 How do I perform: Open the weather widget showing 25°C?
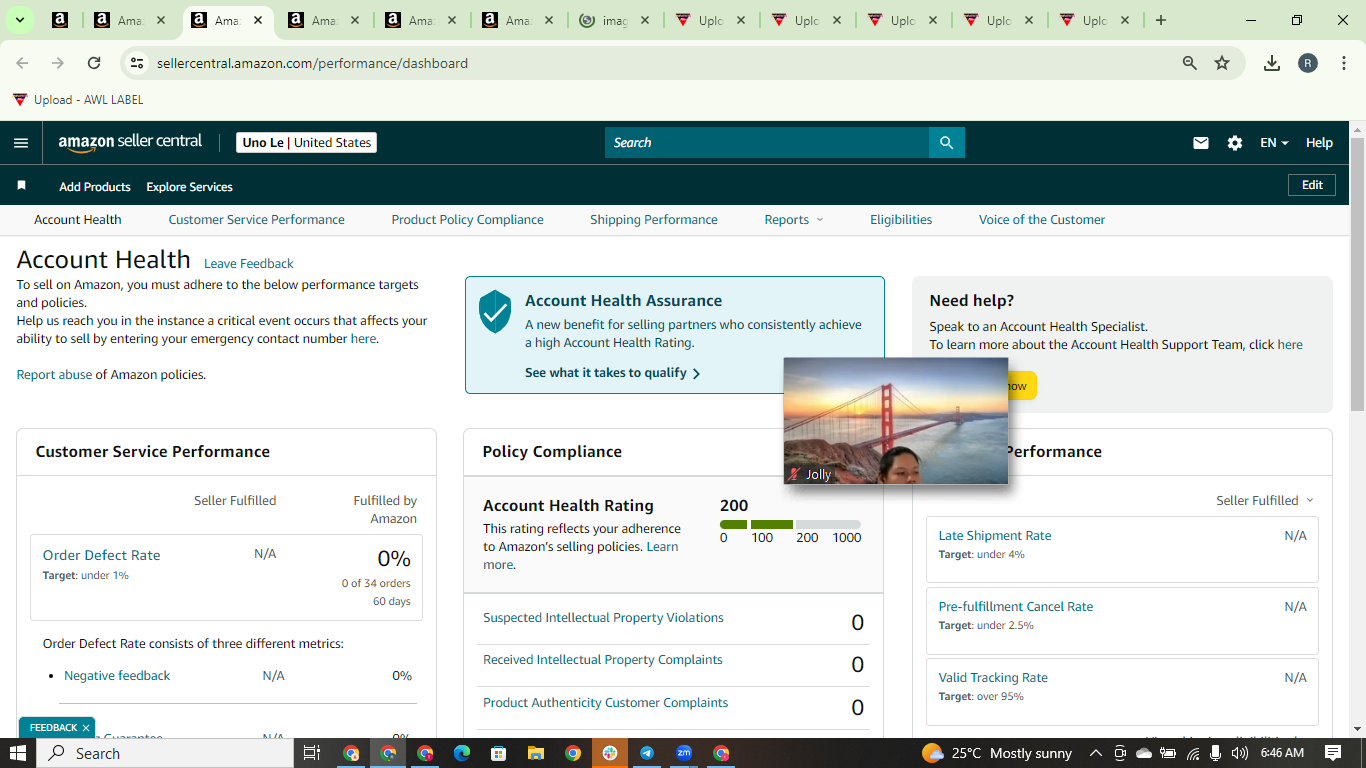pyautogui.click(x=997, y=753)
